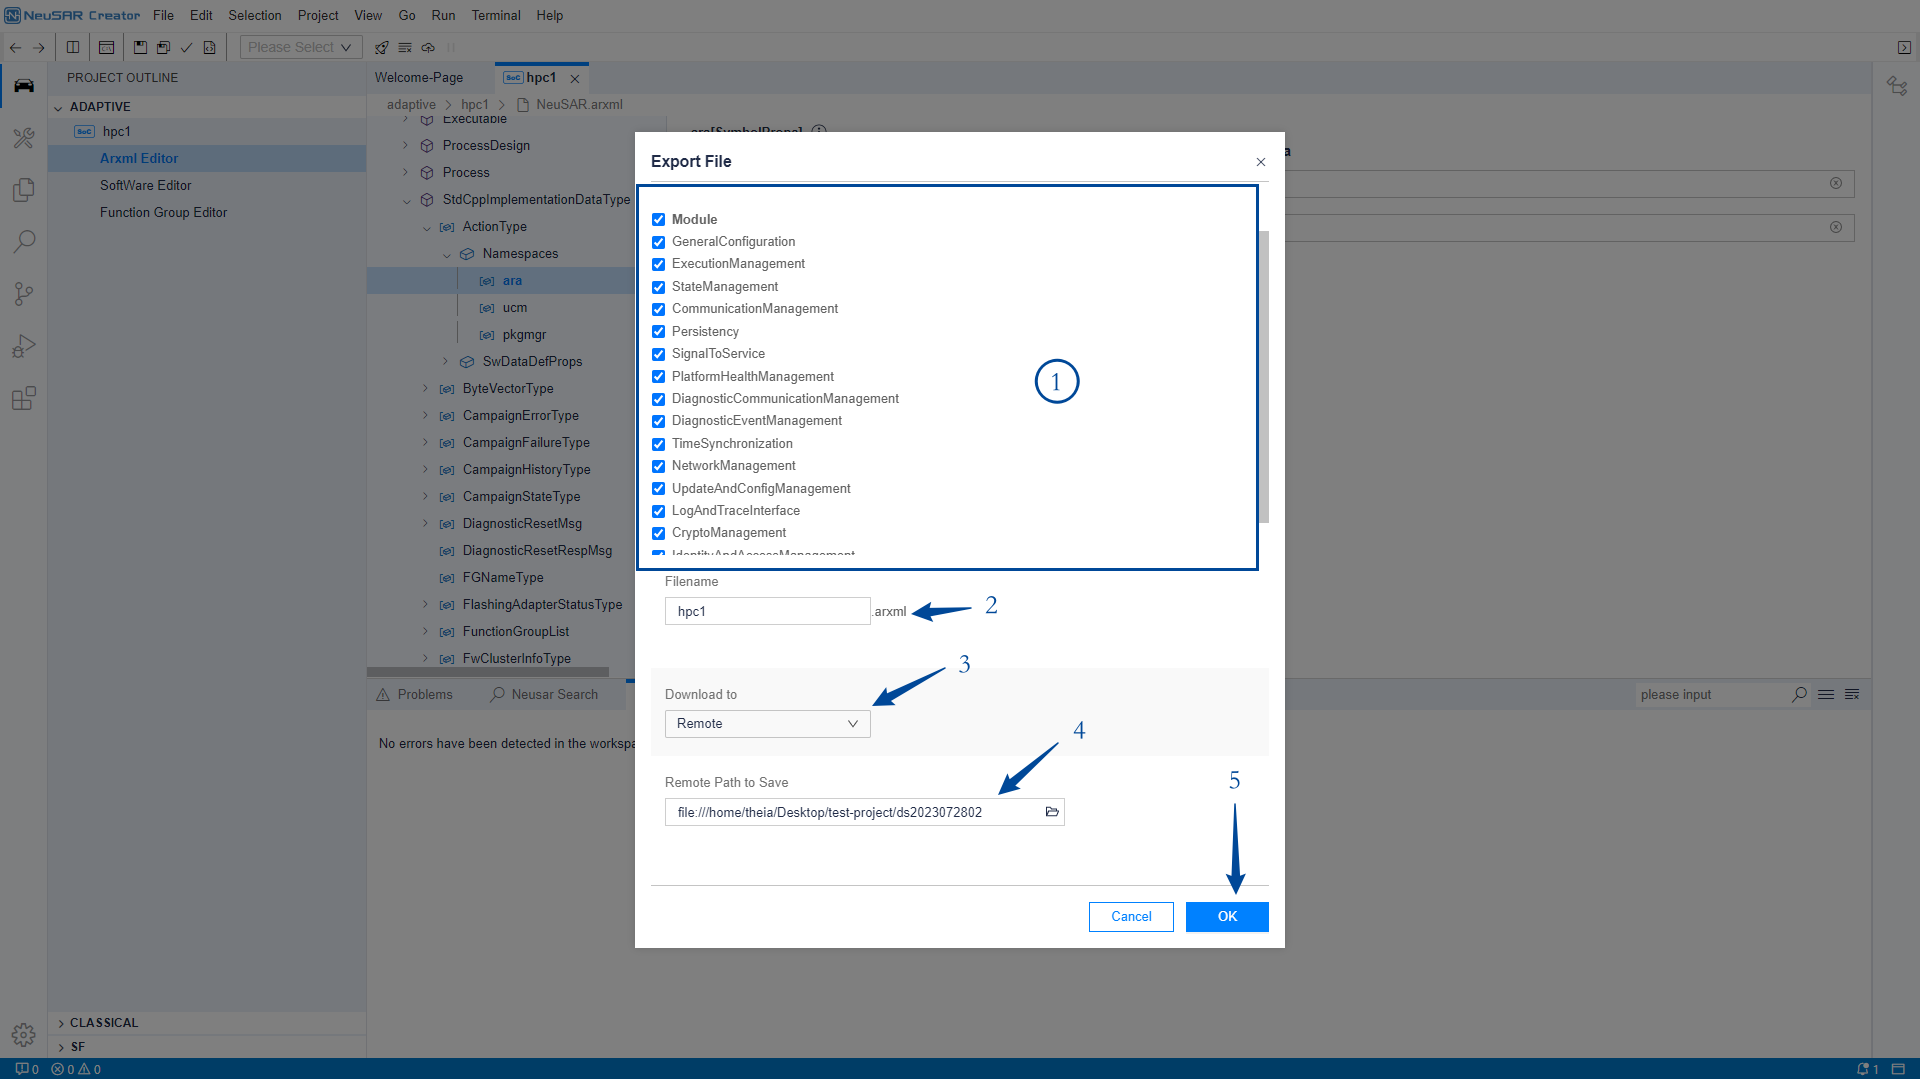Uncheck the Persistency checkbox
Screen dimensions: 1920x1079
pyautogui.click(x=658, y=332)
